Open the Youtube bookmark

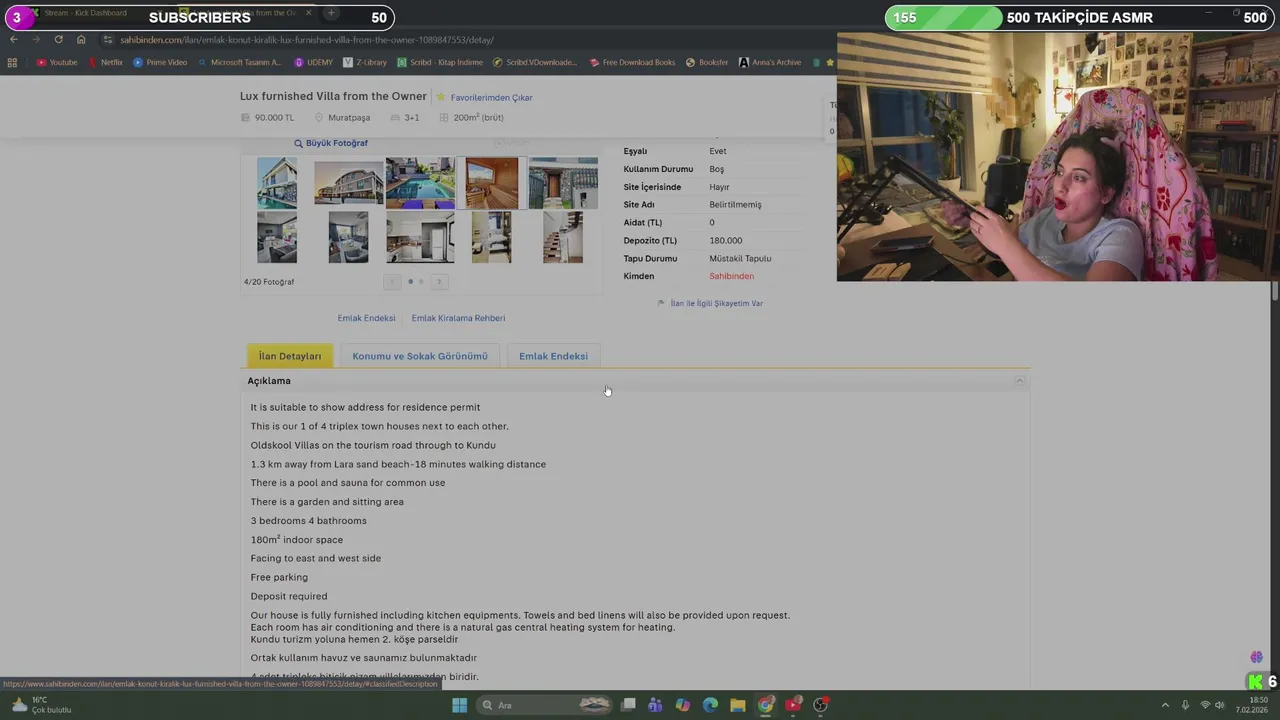coord(56,62)
